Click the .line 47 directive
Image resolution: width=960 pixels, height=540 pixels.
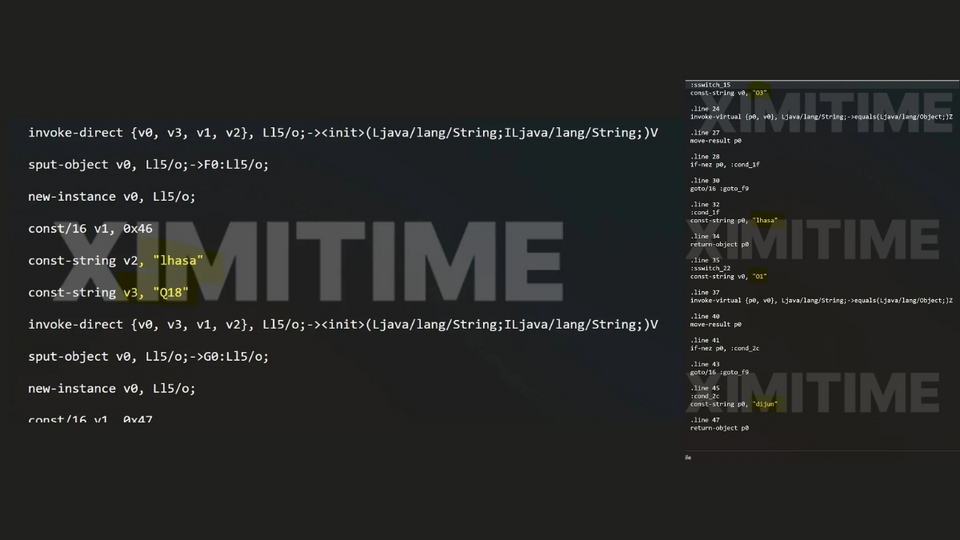(705, 420)
